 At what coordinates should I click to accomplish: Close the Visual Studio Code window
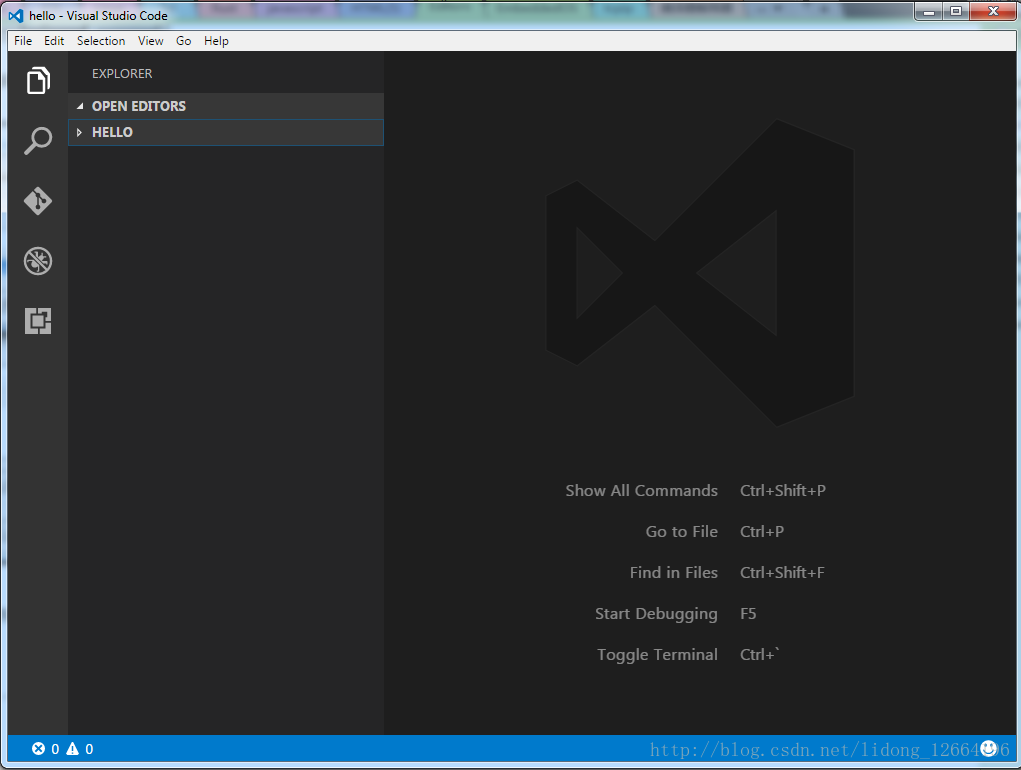pyautogui.click(x=993, y=11)
